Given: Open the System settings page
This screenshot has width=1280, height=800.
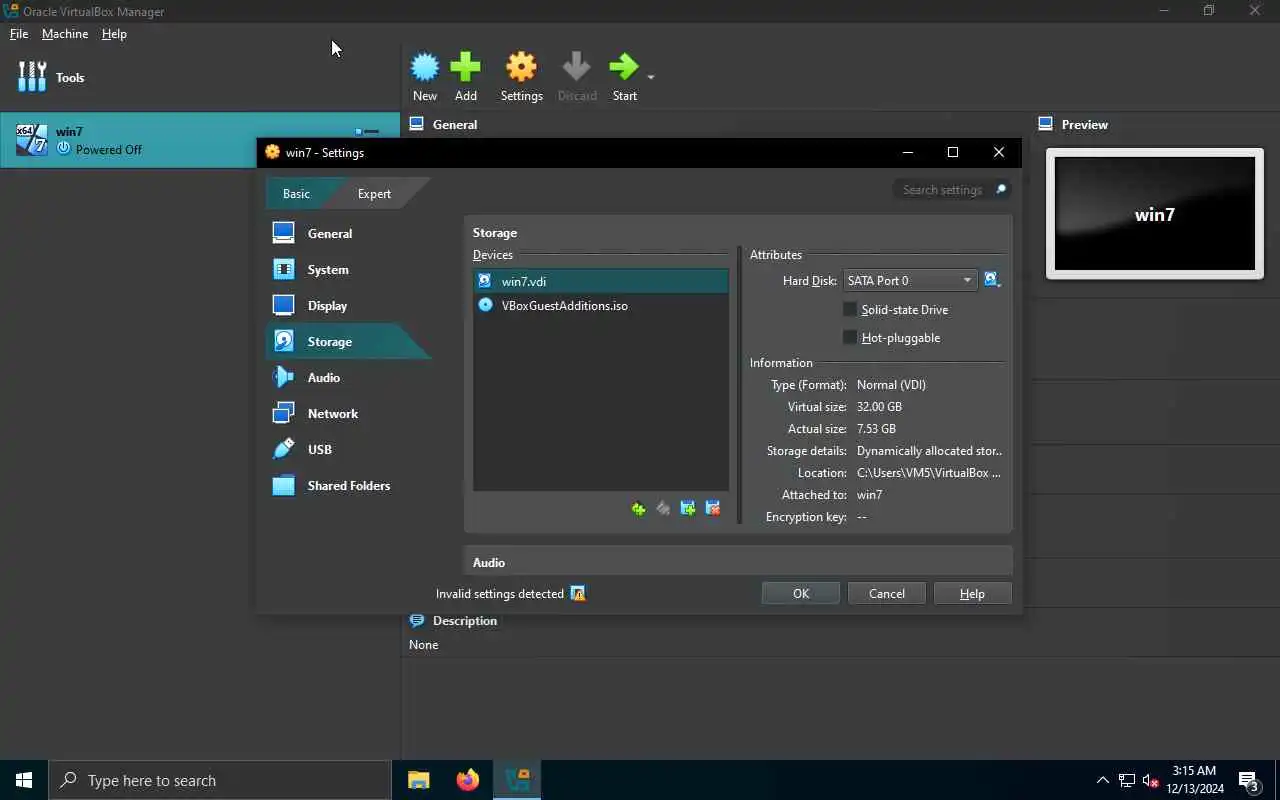Looking at the screenshot, I should point(328,269).
